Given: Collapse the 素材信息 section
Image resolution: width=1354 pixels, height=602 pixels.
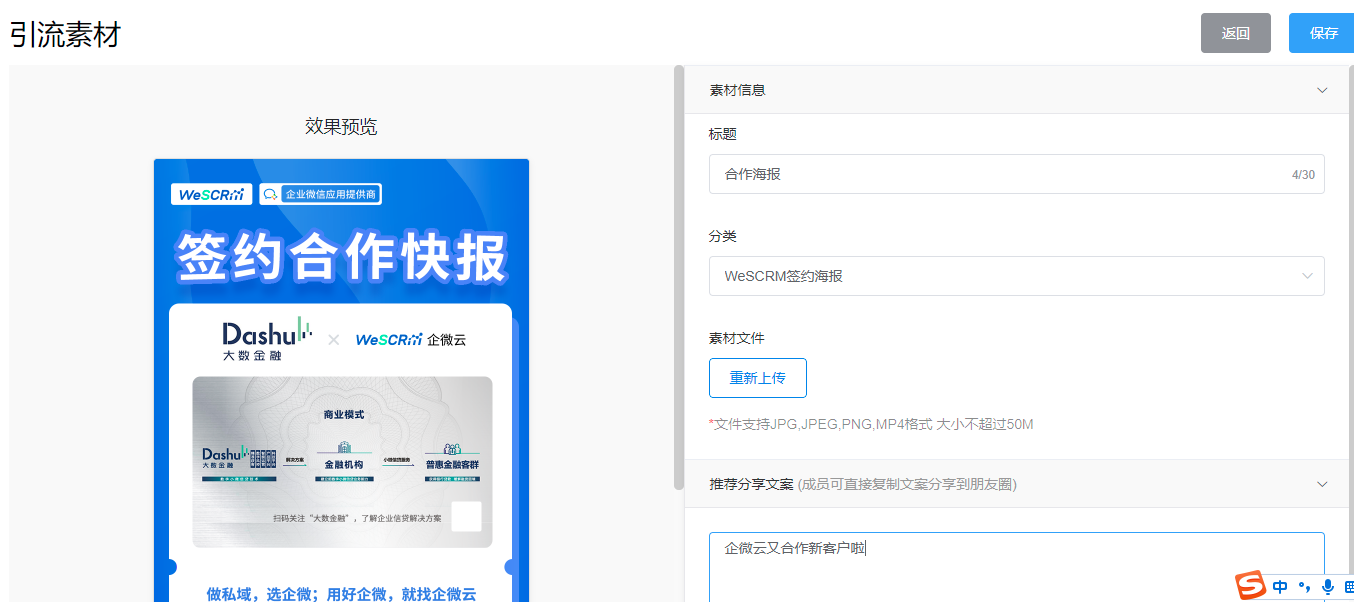Looking at the screenshot, I should (x=1322, y=90).
